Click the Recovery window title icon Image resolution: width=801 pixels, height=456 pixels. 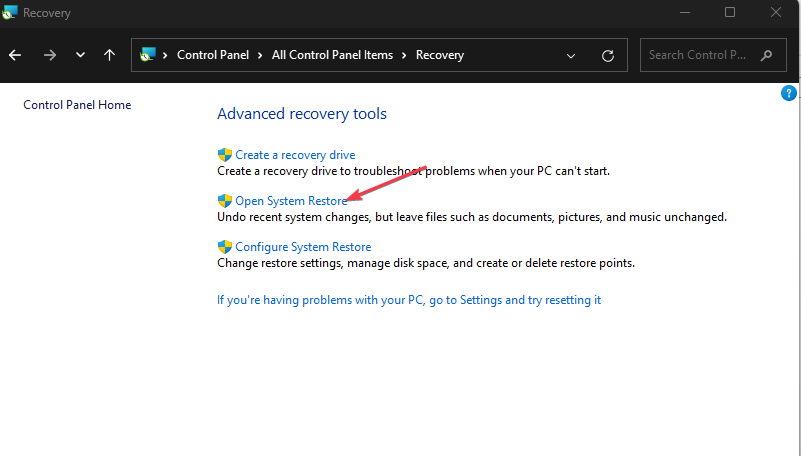[x=9, y=12]
